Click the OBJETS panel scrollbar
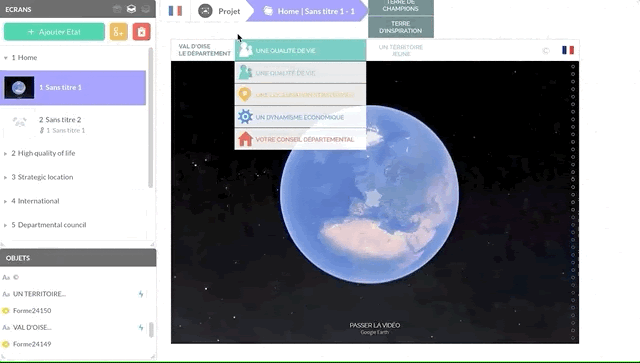The image size is (640, 363). (x=151, y=330)
